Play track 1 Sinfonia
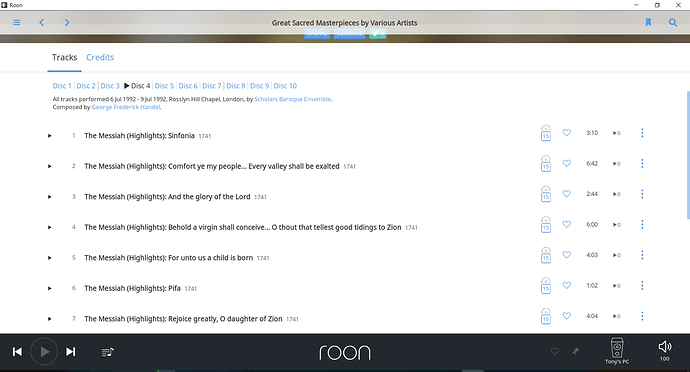 (50, 136)
